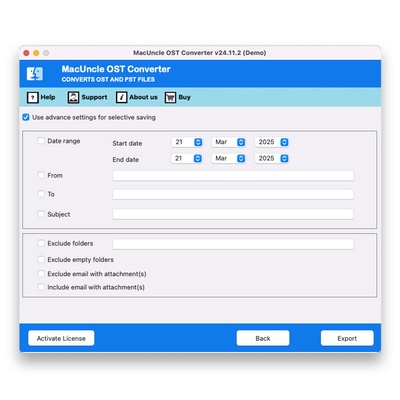Go back with the Back button
This screenshot has height=400, width=400.
click(x=263, y=338)
